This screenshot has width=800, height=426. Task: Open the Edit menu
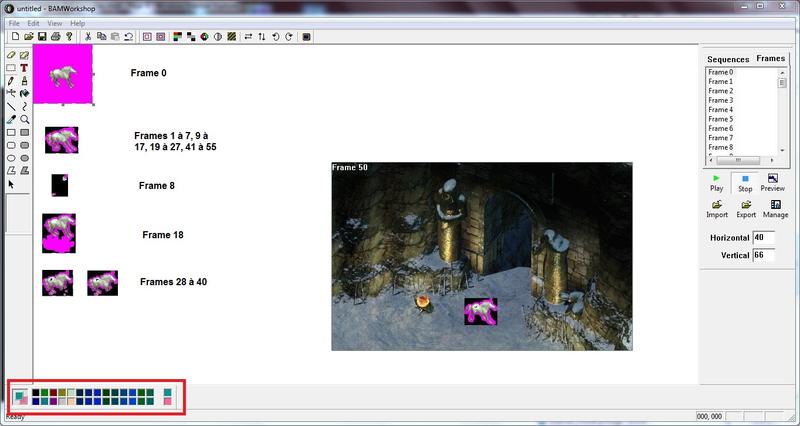[x=33, y=23]
